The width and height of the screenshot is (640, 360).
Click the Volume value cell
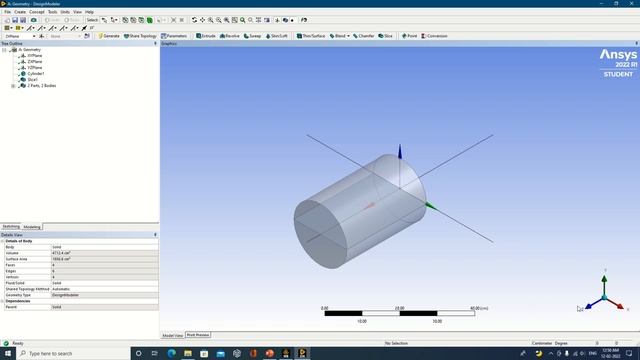(x=104, y=253)
